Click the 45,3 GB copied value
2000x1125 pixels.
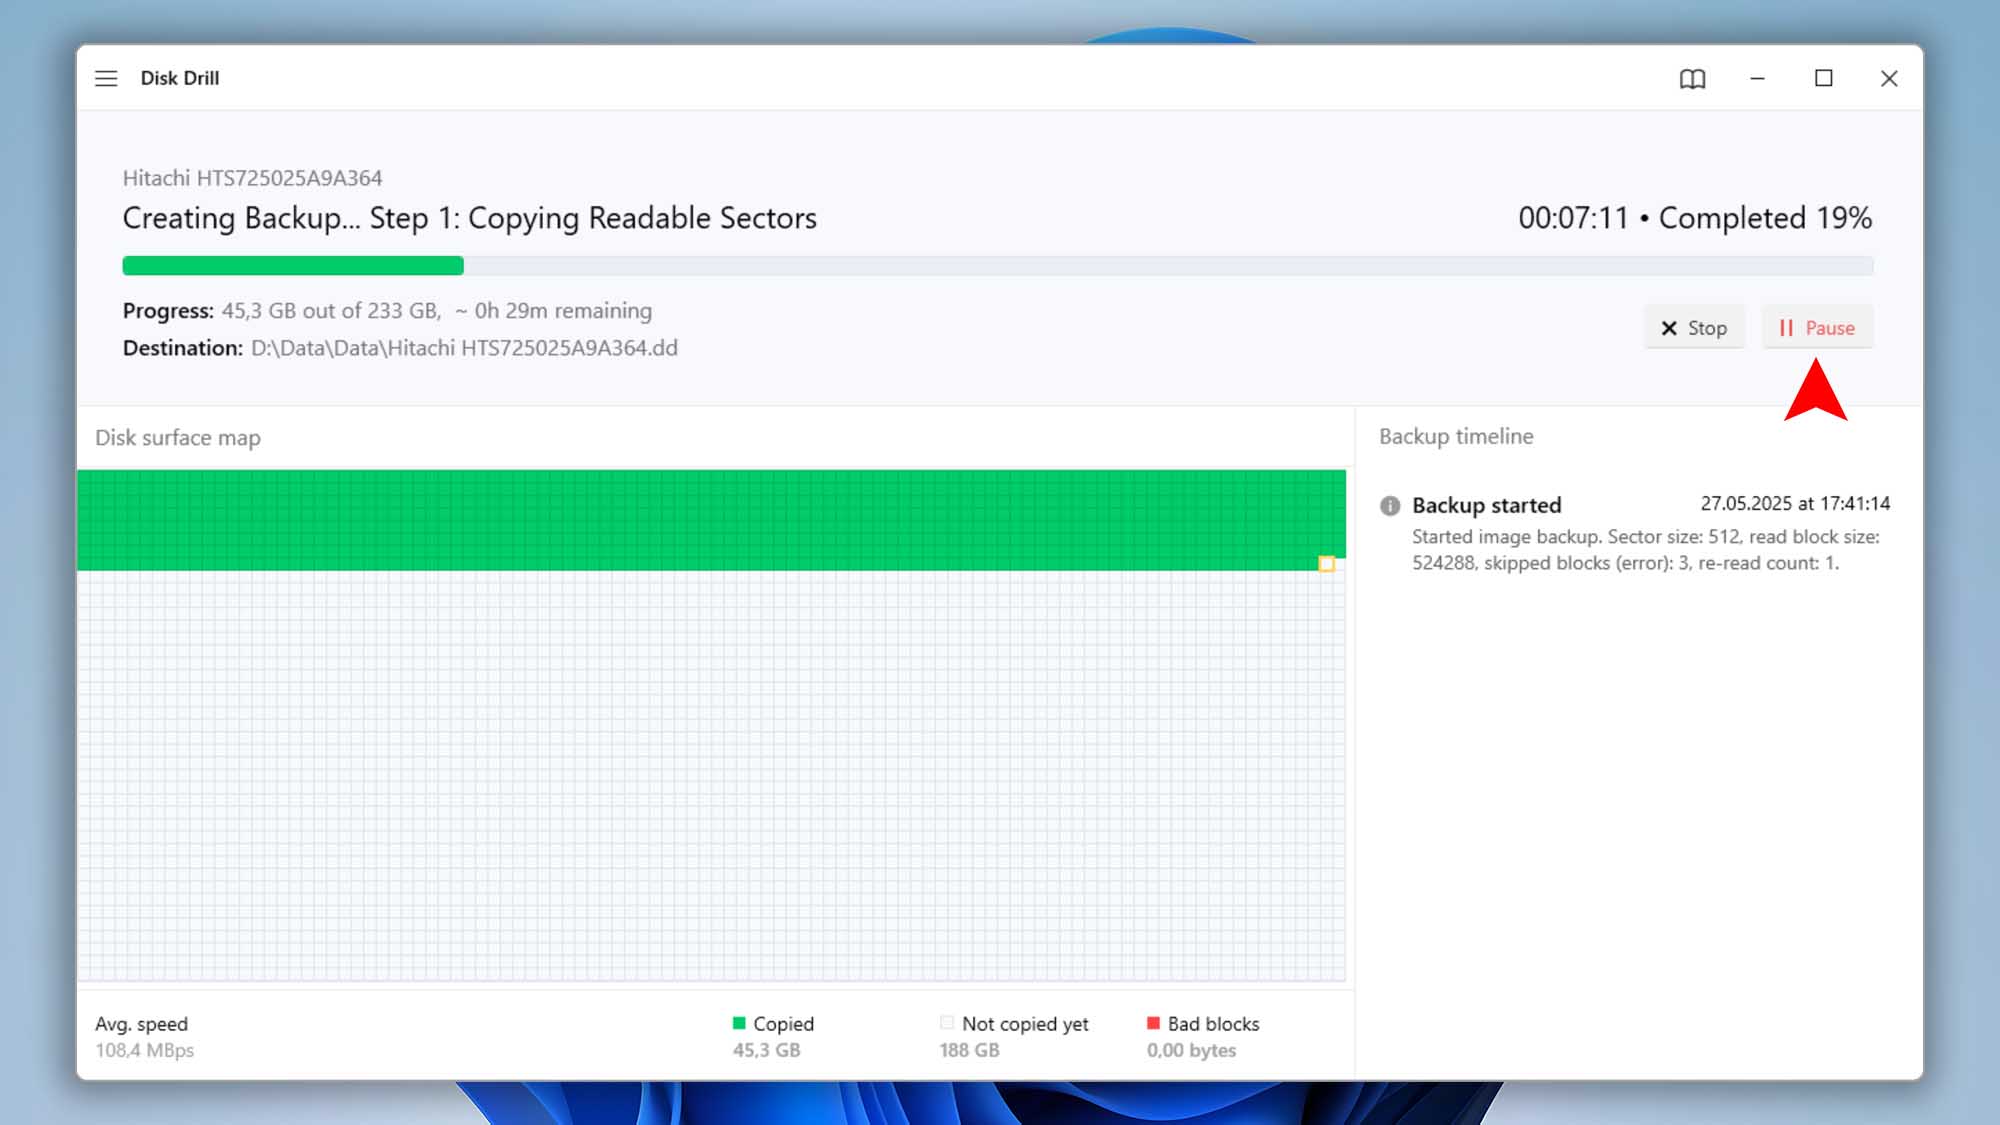[x=766, y=1050]
